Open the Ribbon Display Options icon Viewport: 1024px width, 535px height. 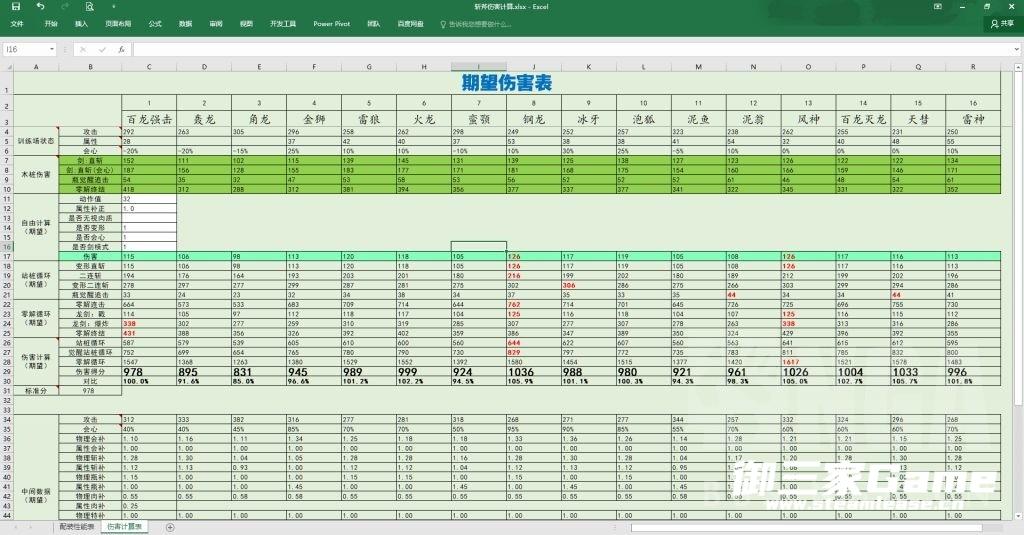pos(937,6)
